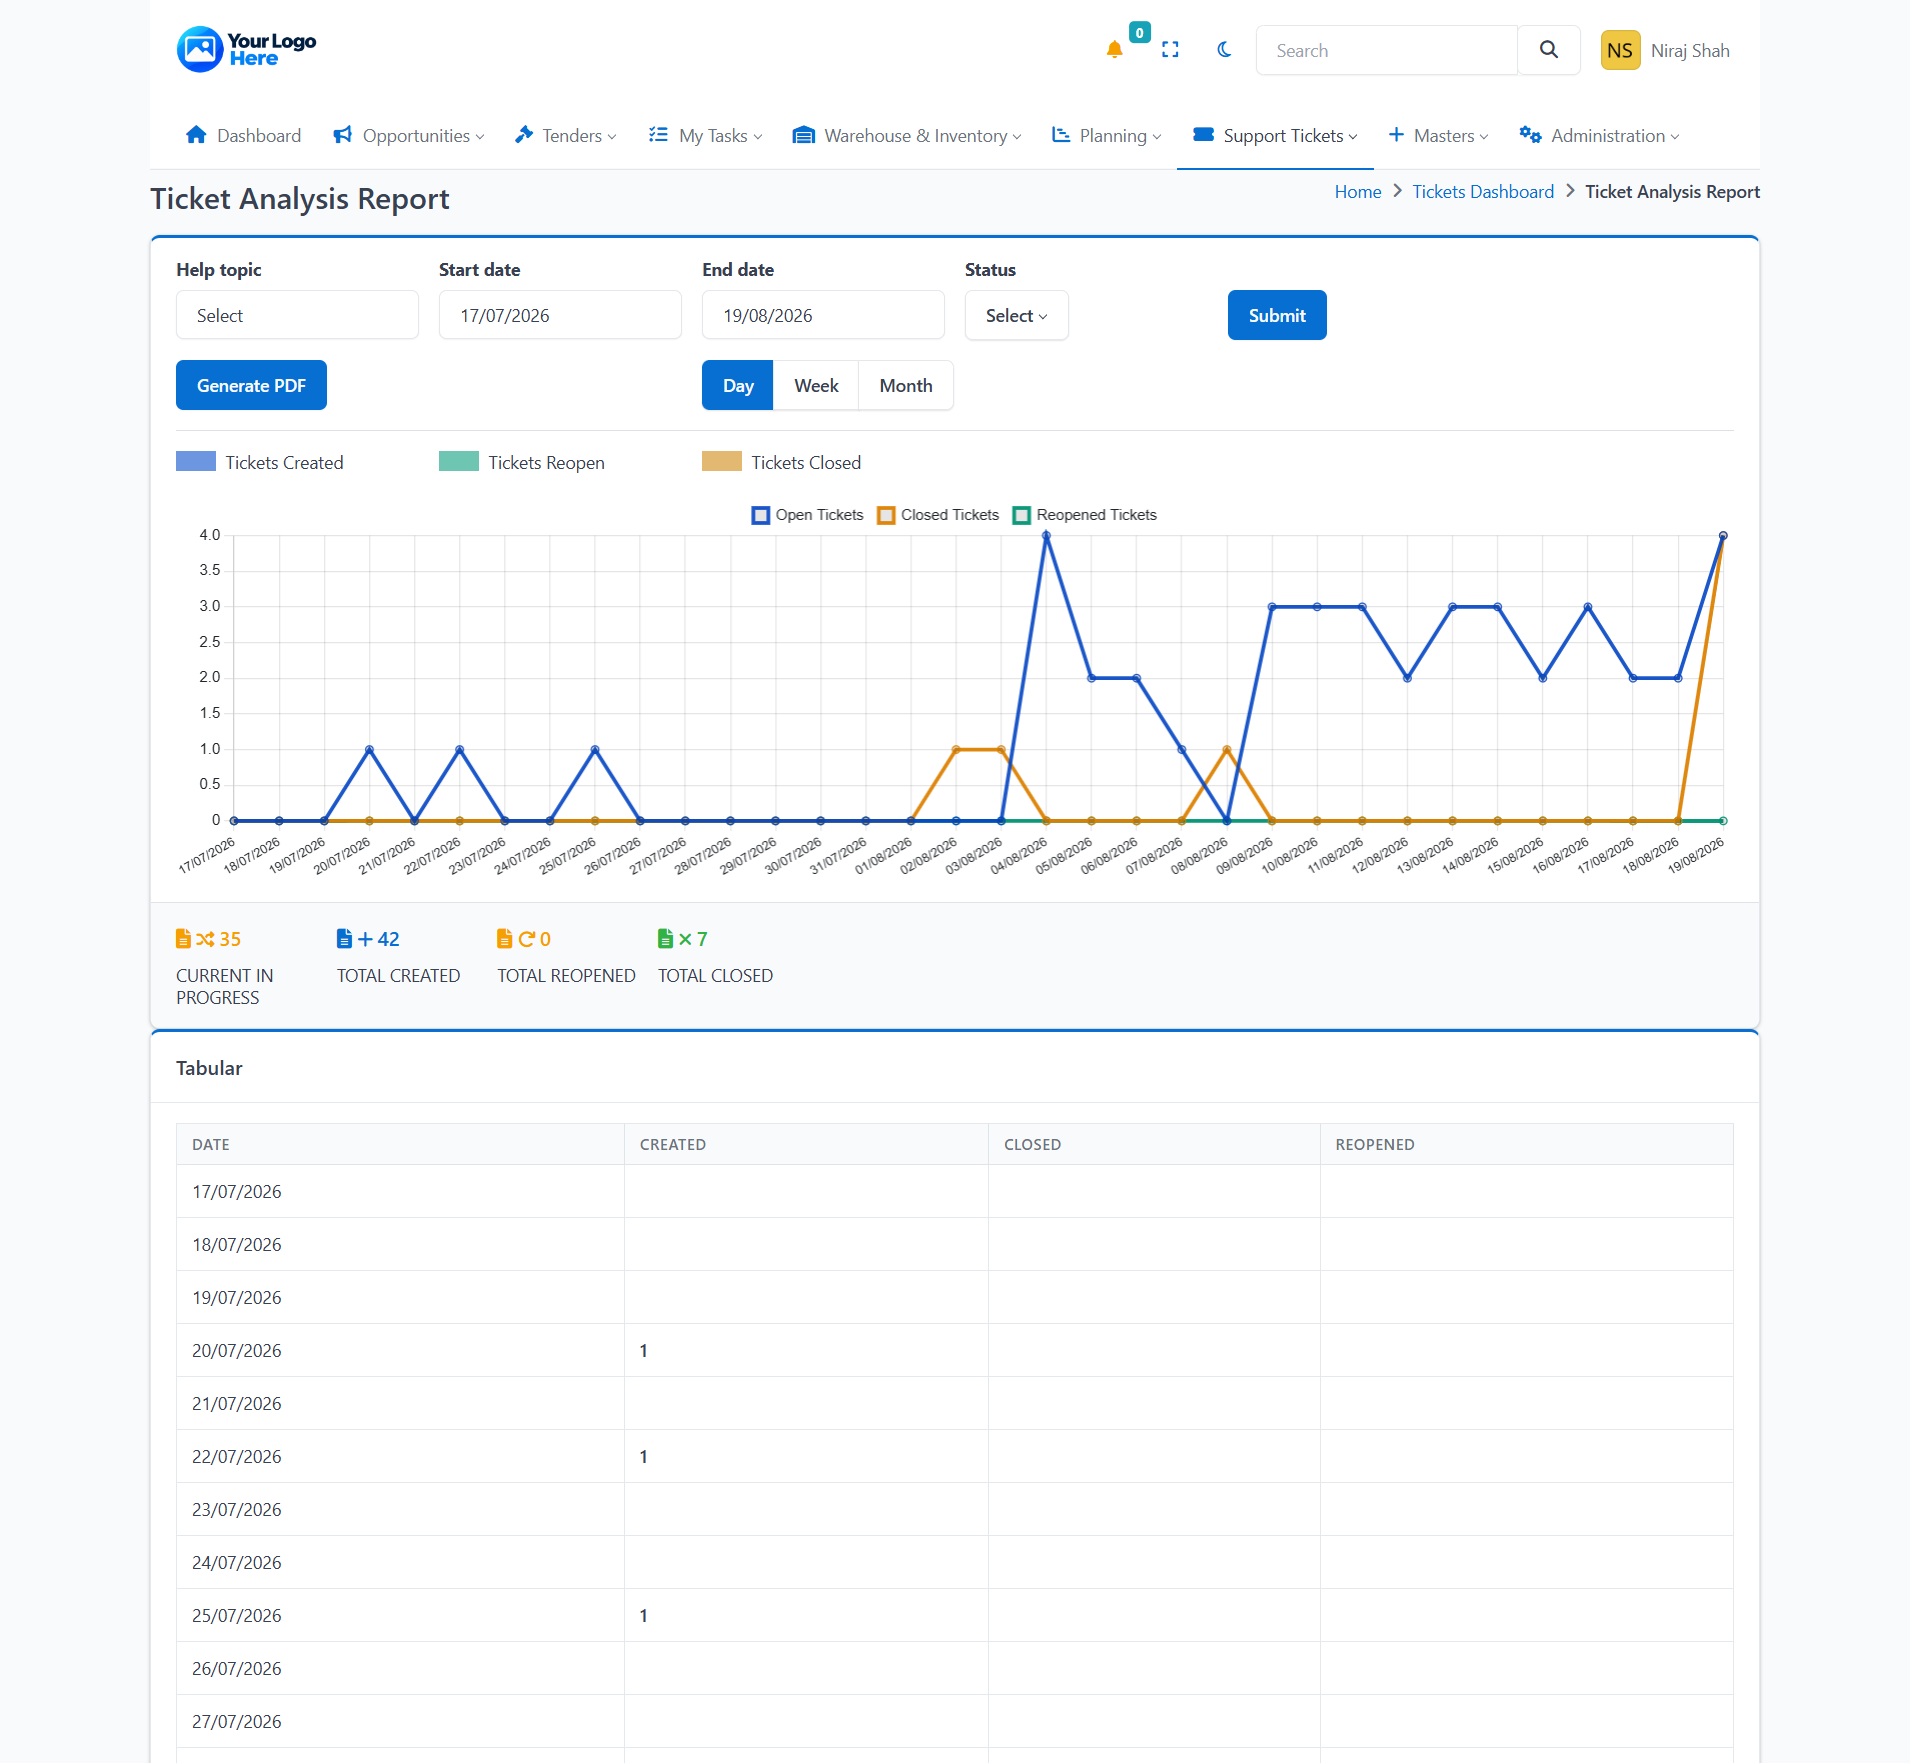Screen dimensions: 1910x1763
Task: Click the Warehouse & Inventory icon
Action: [x=803, y=135]
